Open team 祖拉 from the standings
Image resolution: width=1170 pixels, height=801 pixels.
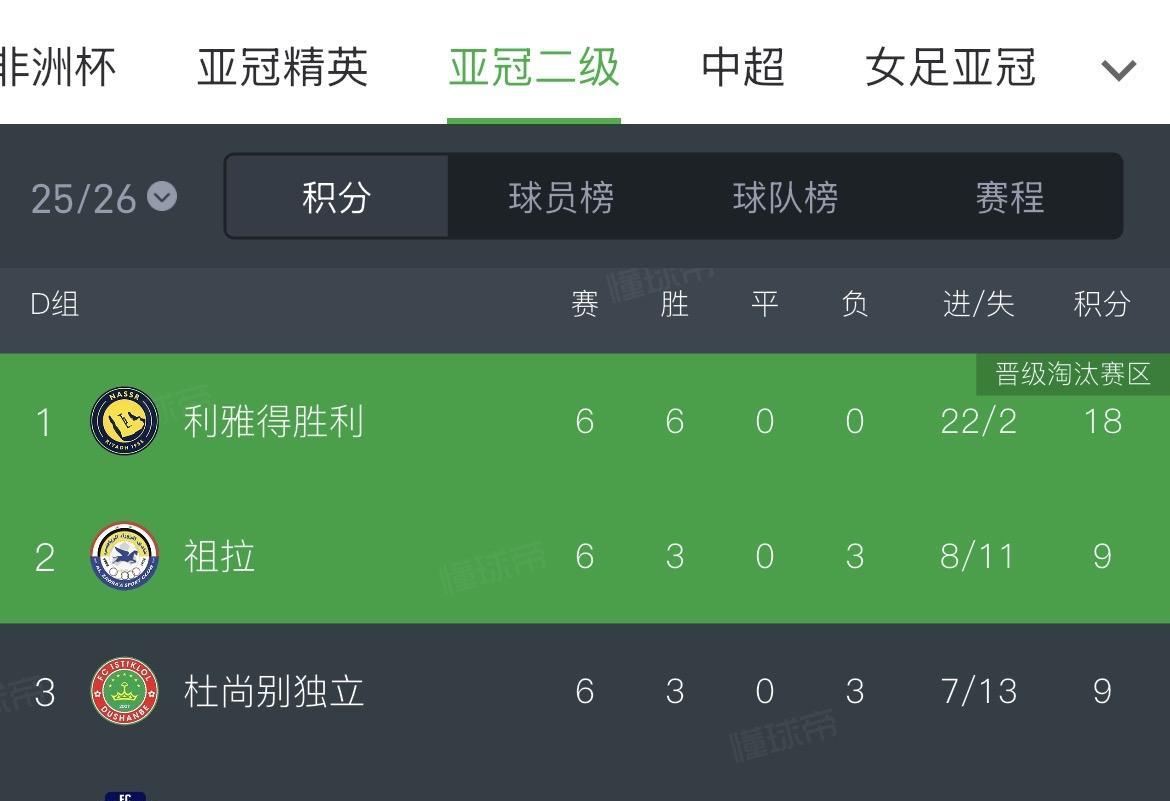(x=219, y=556)
